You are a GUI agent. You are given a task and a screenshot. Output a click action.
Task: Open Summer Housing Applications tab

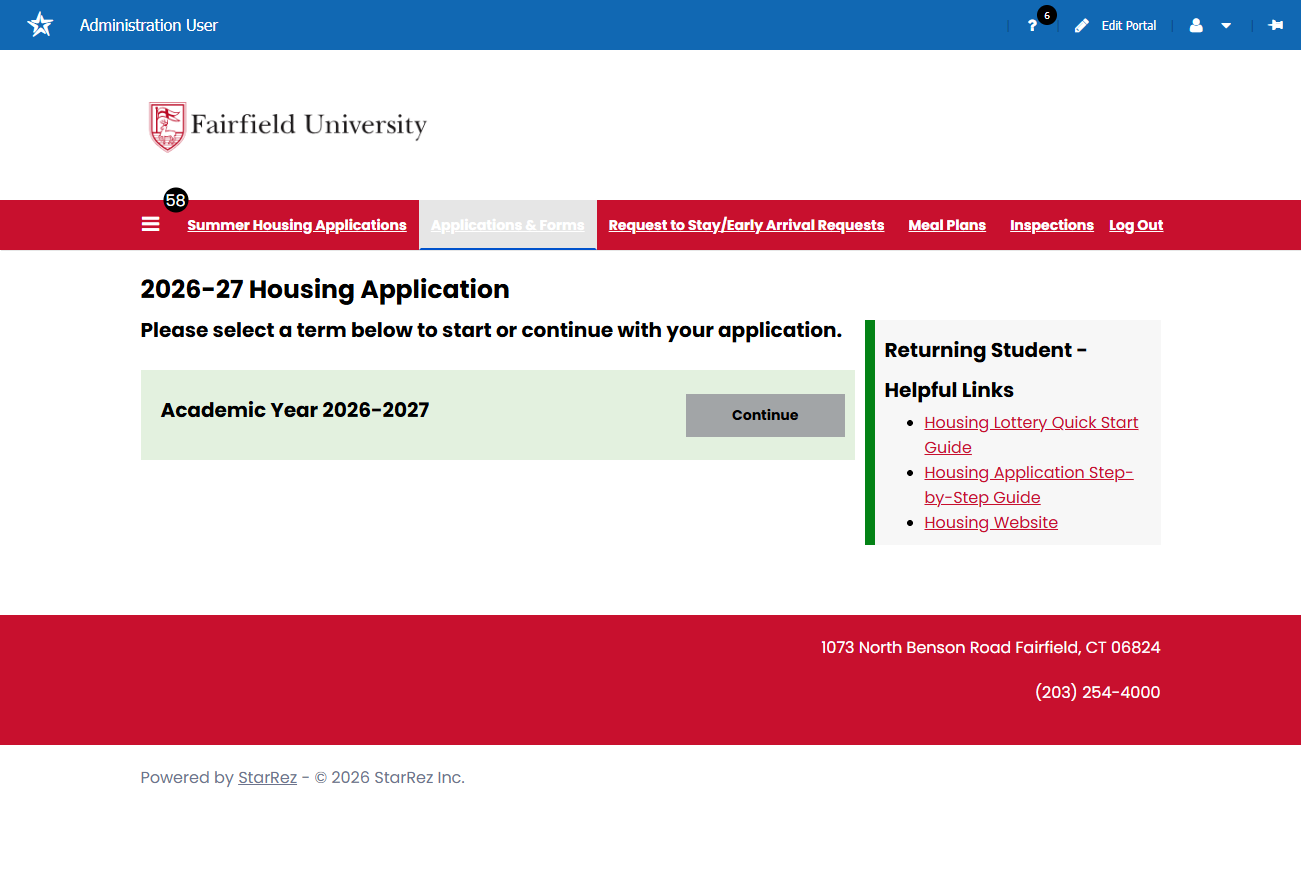297,225
